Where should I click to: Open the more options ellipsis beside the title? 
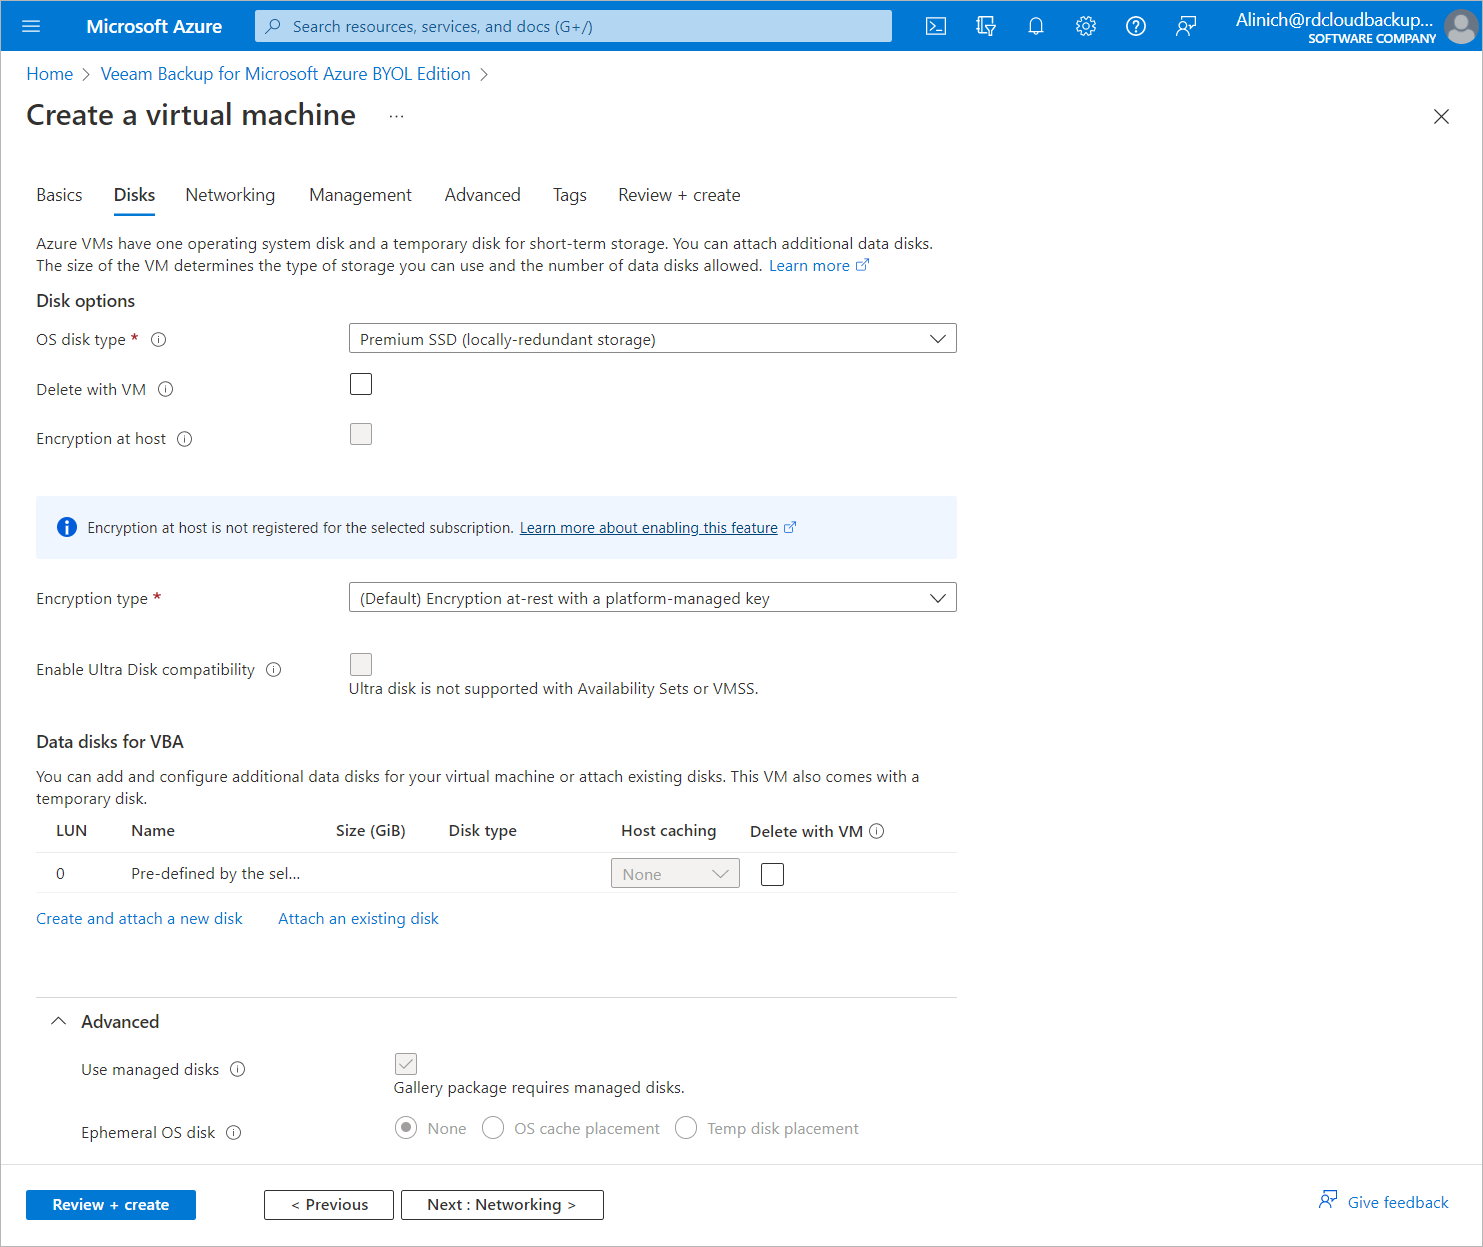(397, 116)
